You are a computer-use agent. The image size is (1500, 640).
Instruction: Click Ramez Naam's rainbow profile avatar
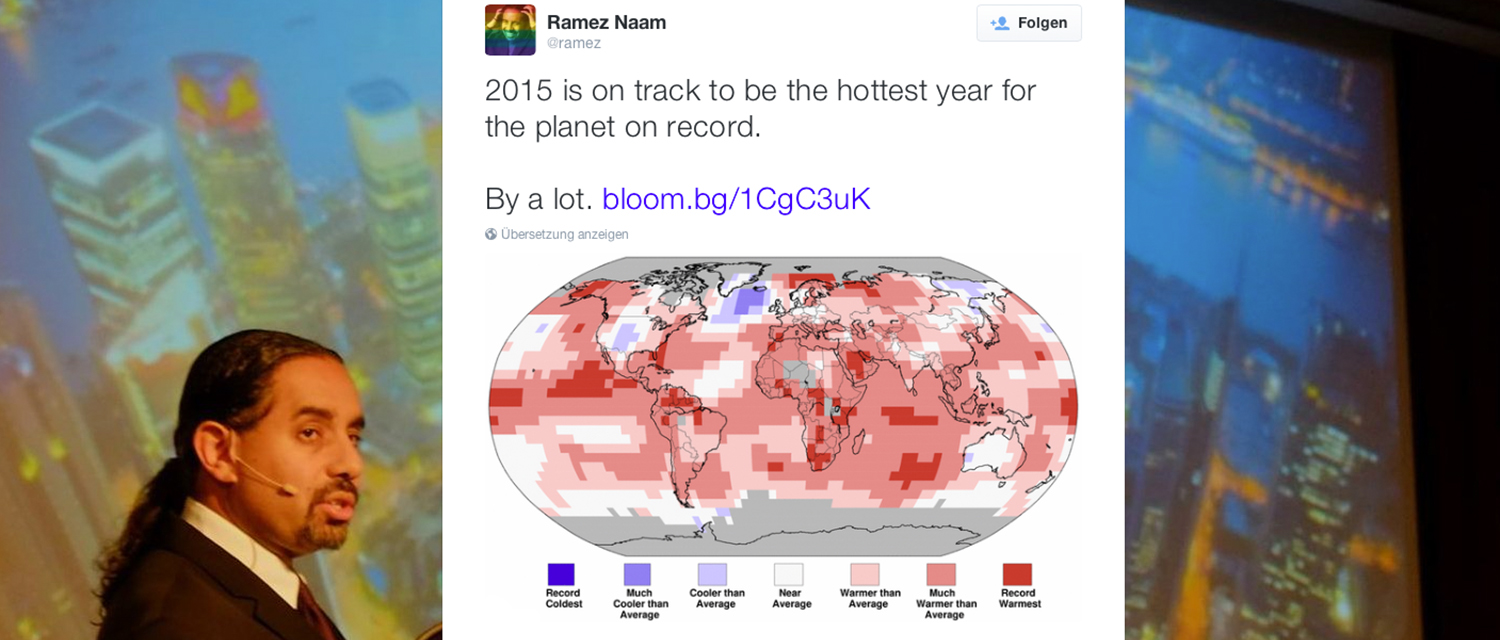510,30
